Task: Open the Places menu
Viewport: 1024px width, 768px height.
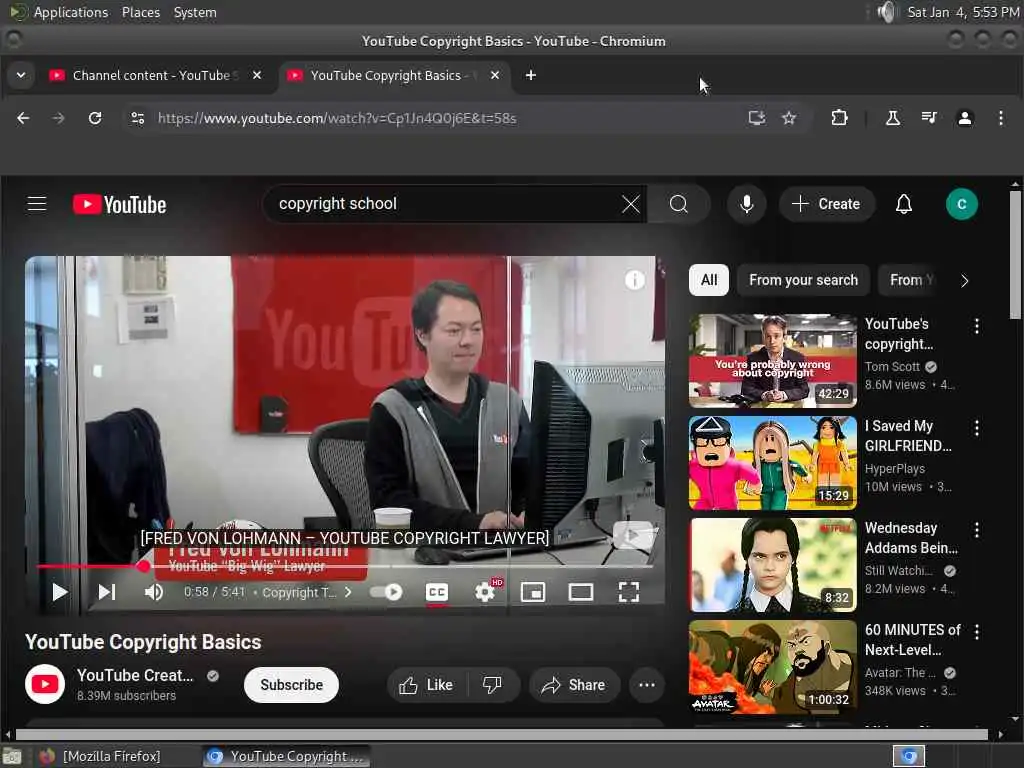Action: [141, 12]
